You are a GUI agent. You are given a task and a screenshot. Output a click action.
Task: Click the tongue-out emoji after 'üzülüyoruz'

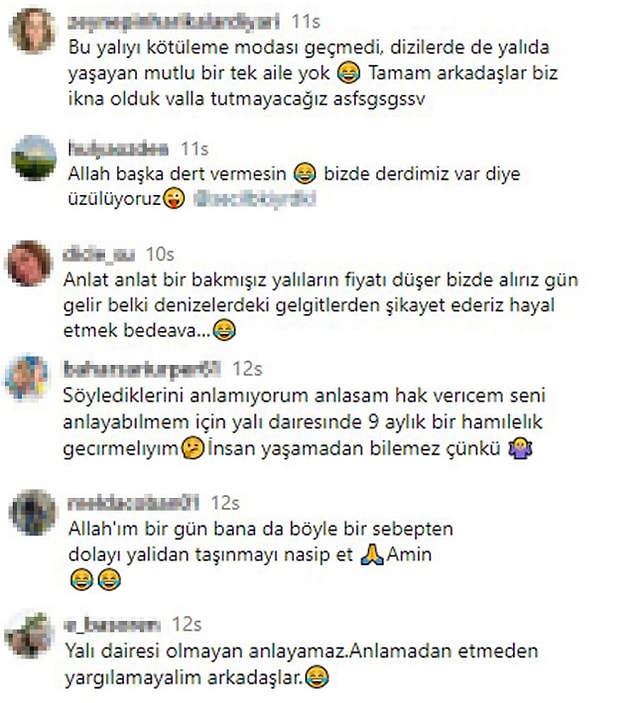click(x=174, y=199)
